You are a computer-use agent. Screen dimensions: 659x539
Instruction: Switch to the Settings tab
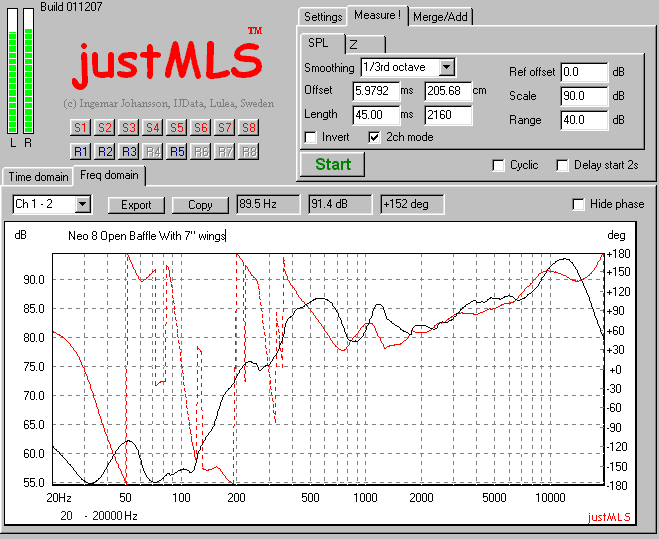pyautogui.click(x=323, y=17)
